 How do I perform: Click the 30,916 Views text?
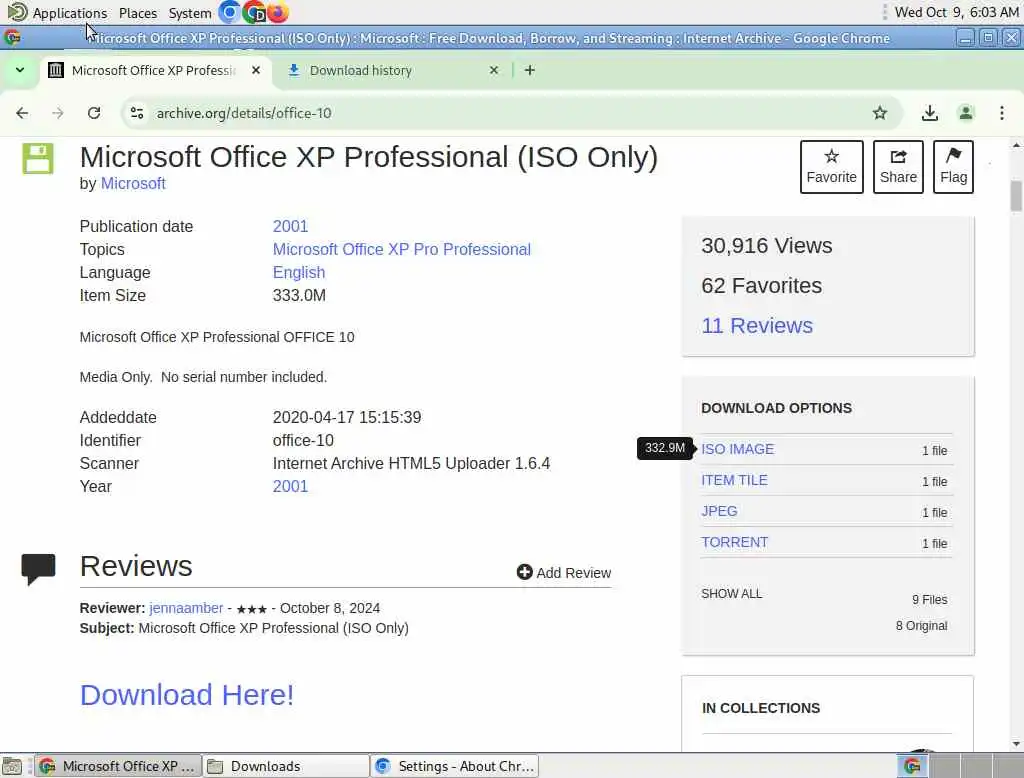pyautogui.click(x=767, y=246)
